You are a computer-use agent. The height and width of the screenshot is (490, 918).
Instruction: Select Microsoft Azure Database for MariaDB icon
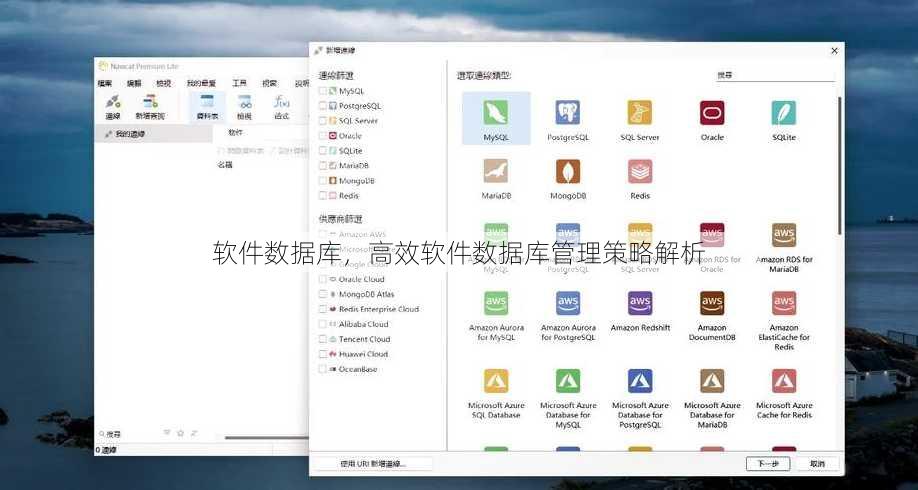coord(712,381)
